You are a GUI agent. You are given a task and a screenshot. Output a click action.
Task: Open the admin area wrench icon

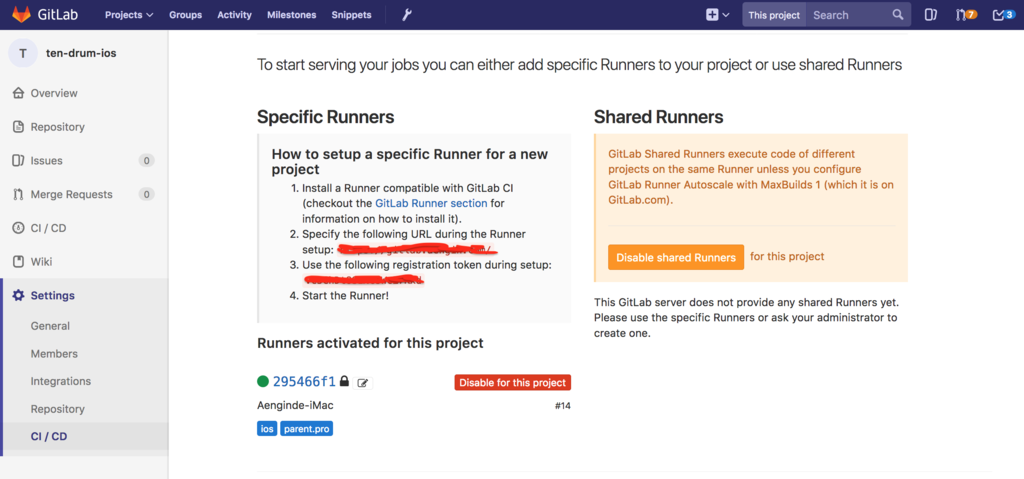[406, 14]
